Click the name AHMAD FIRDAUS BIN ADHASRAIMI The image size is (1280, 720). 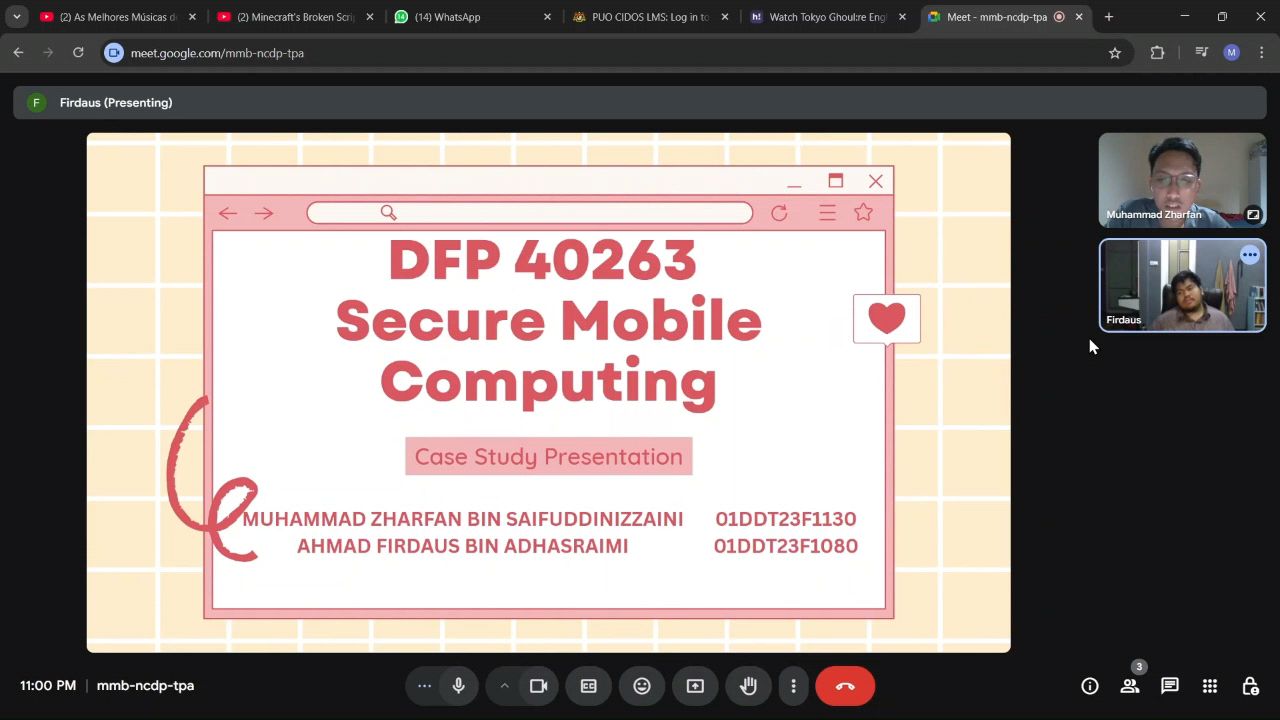pos(462,546)
